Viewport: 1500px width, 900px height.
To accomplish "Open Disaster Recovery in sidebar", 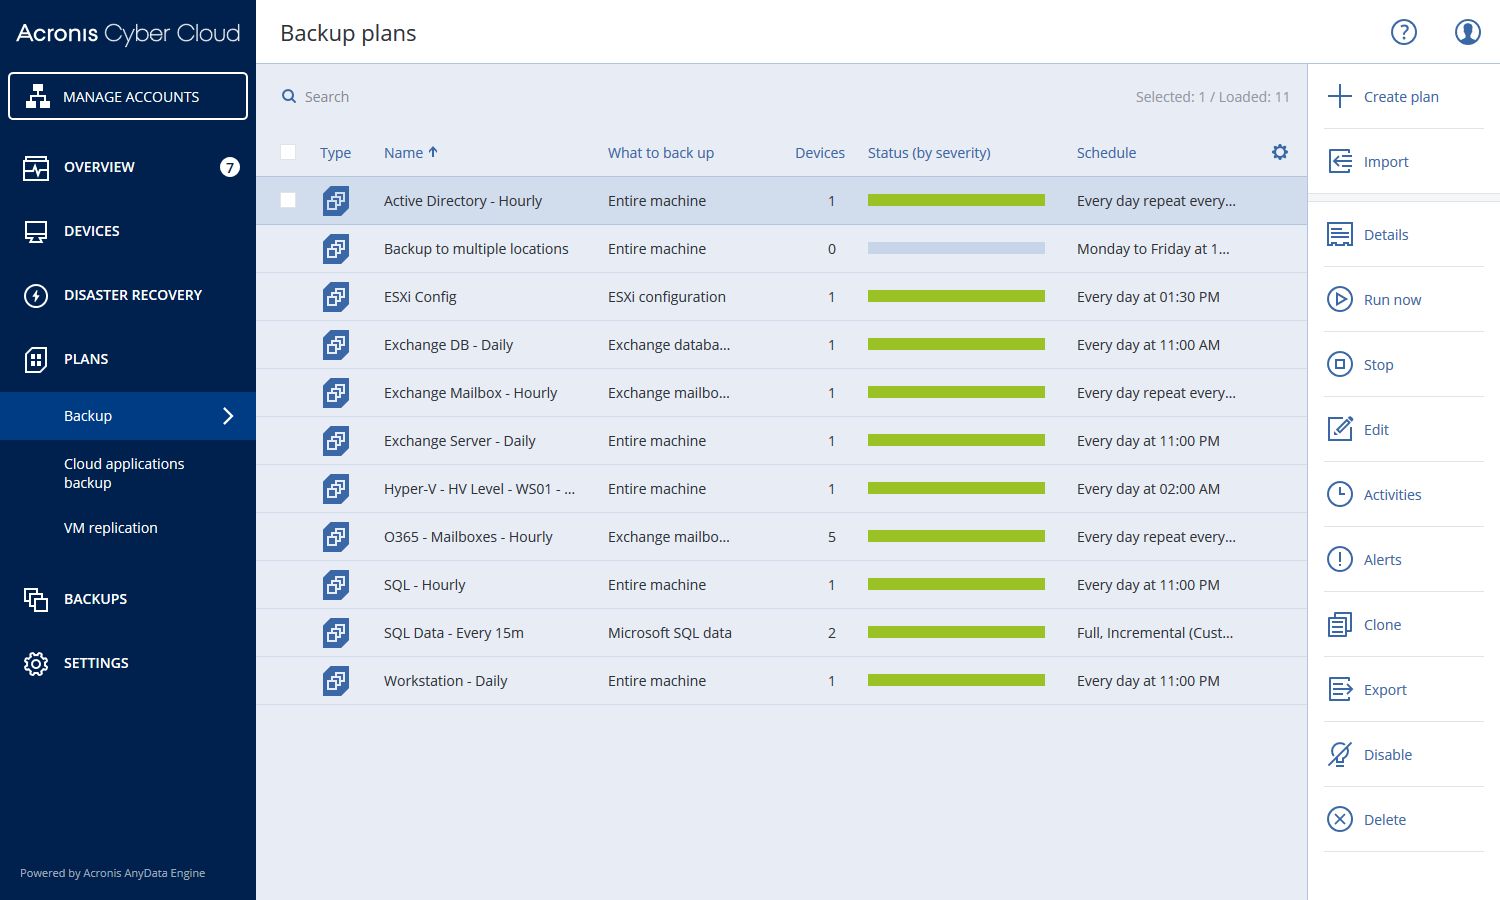I will 132,295.
